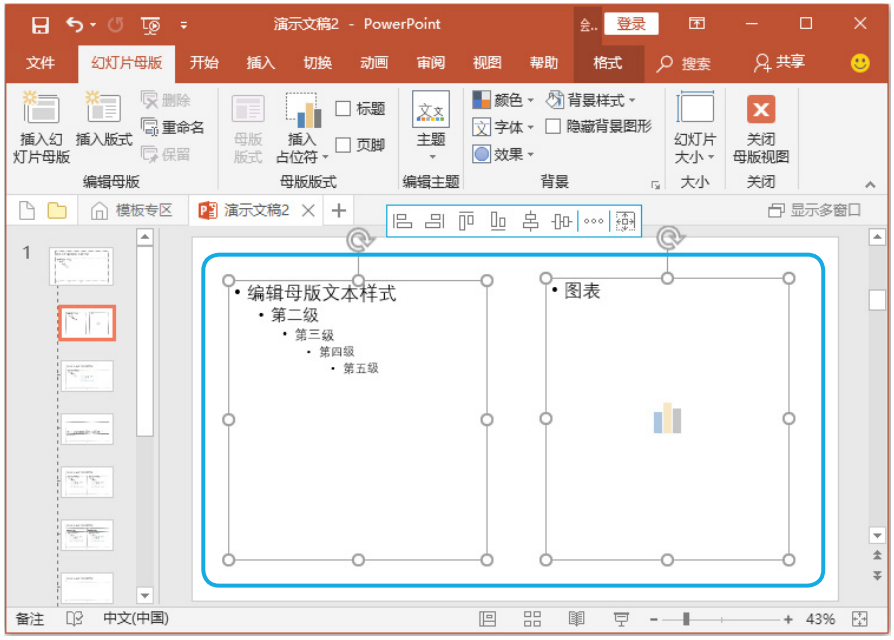Align middle vertically icon in floating toolbar
Viewport: 894px width, 640px height.
point(562,221)
